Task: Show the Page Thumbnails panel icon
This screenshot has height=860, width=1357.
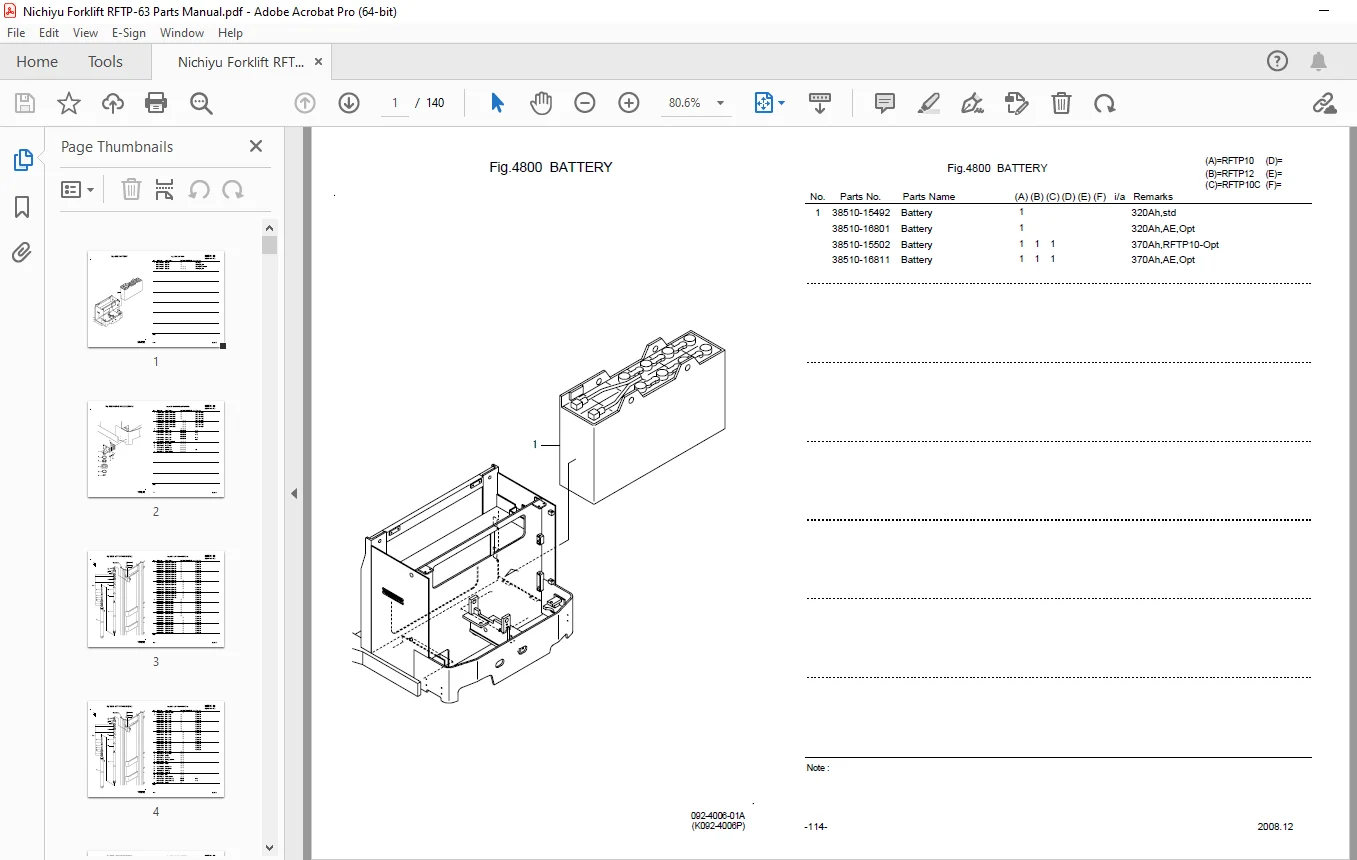Action: point(22,160)
